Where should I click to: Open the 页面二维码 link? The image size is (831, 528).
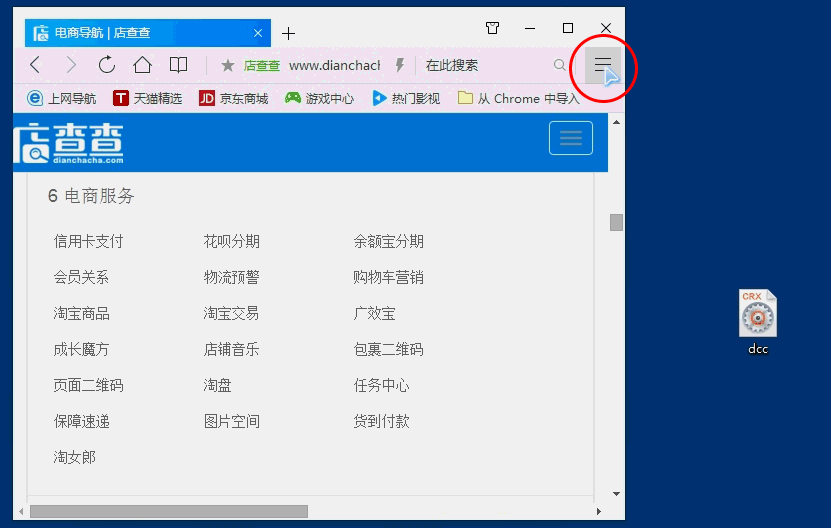click(x=89, y=385)
